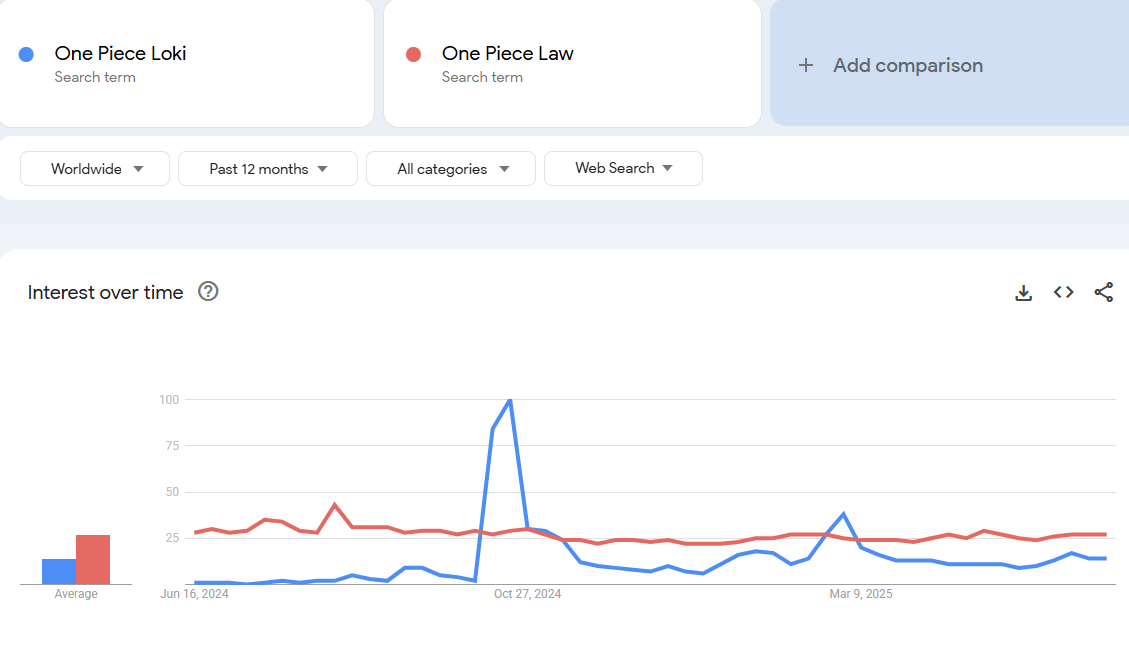Screen dimensions: 1129x659
Task: Open the Worldwide region dropdown
Action: click(95, 169)
